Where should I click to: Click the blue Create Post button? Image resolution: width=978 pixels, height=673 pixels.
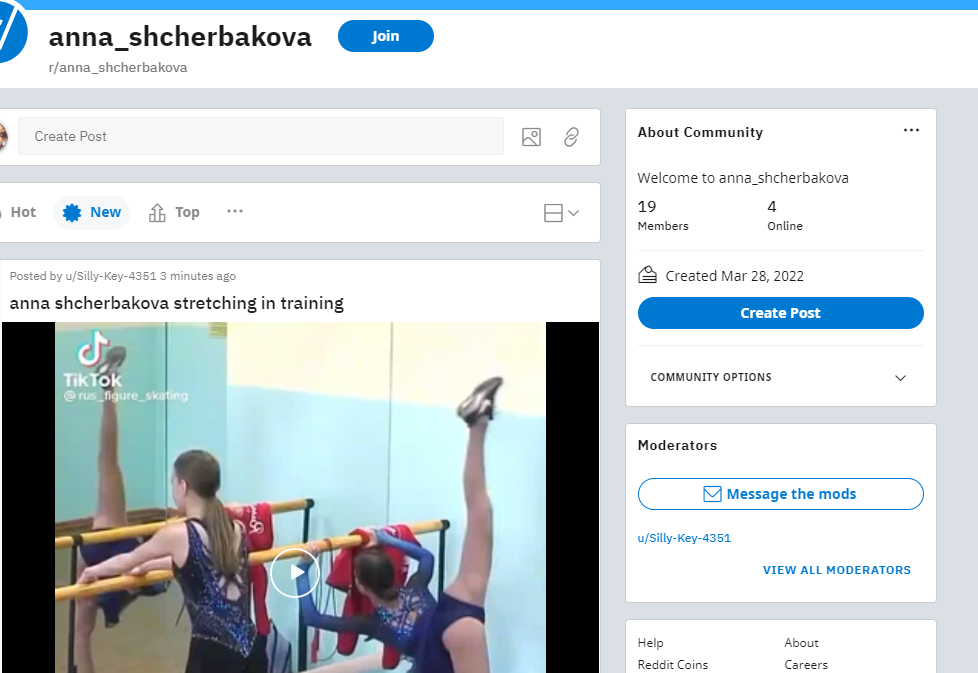[780, 313]
